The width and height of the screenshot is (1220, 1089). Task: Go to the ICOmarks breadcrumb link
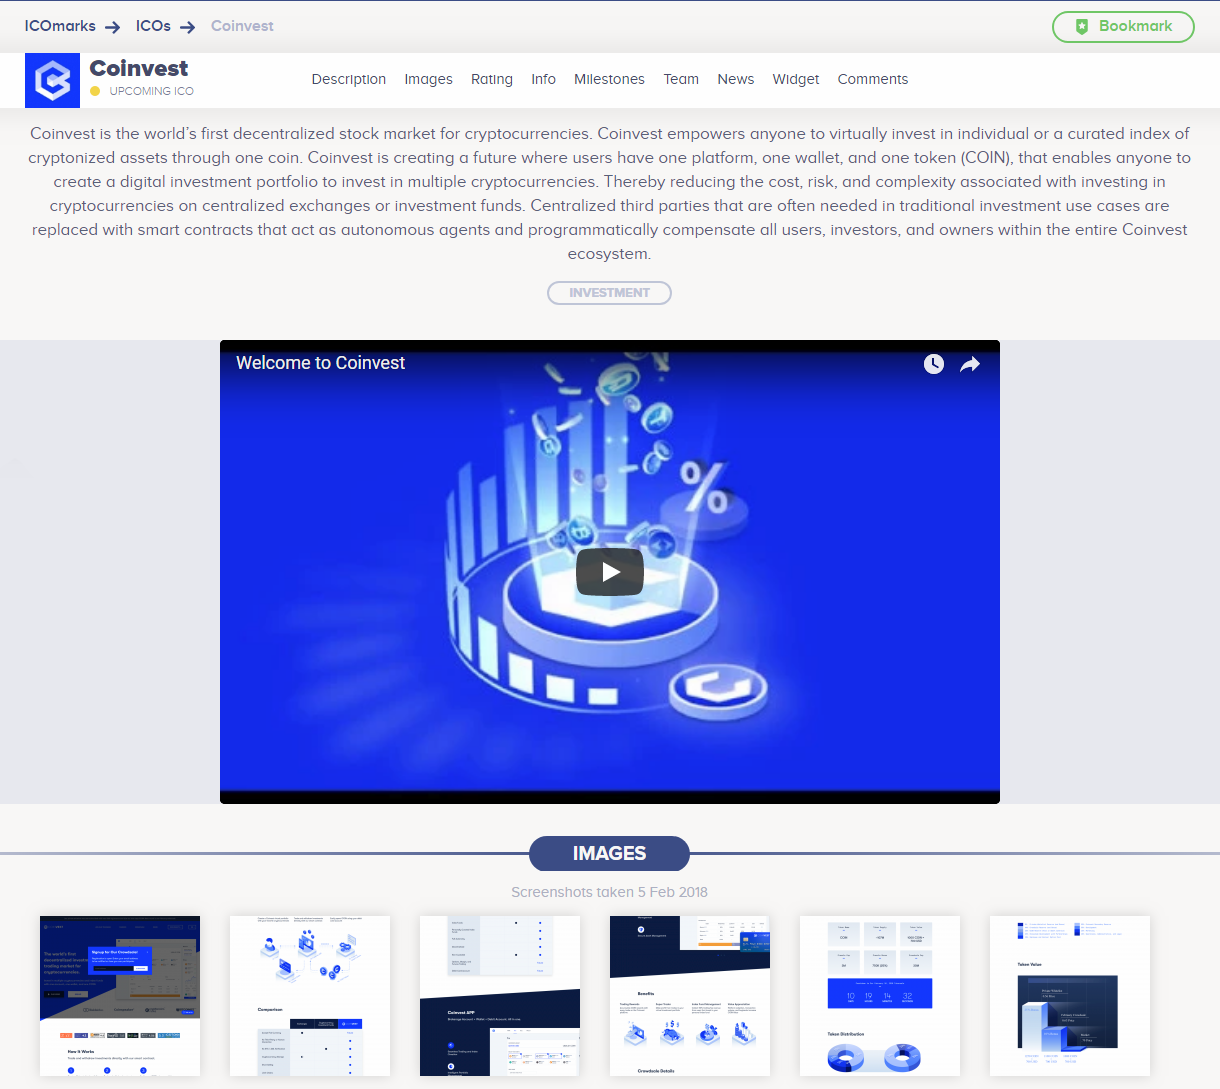[60, 26]
